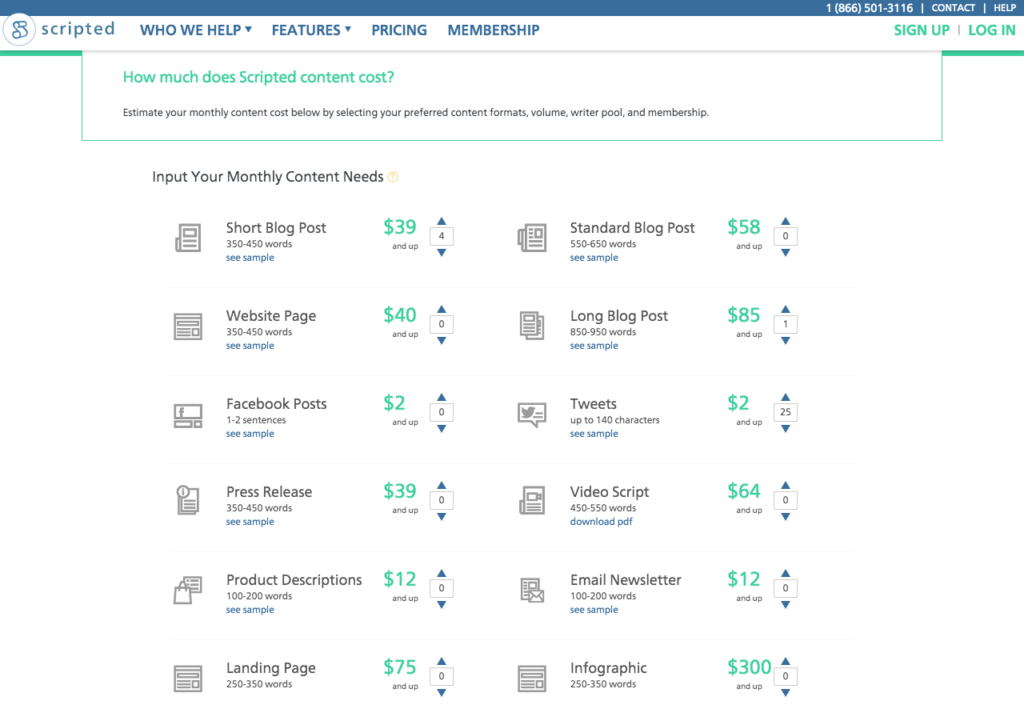The width and height of the screenshot is (1024, 725).
Task: Increase Press Release quantity
Action: [441, 485]
